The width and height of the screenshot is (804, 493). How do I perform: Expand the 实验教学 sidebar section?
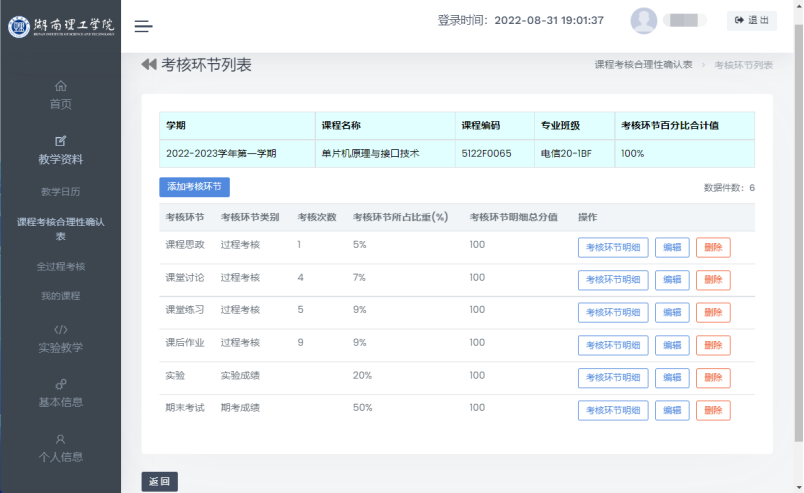pyautogui.click(x=61, y=348)
